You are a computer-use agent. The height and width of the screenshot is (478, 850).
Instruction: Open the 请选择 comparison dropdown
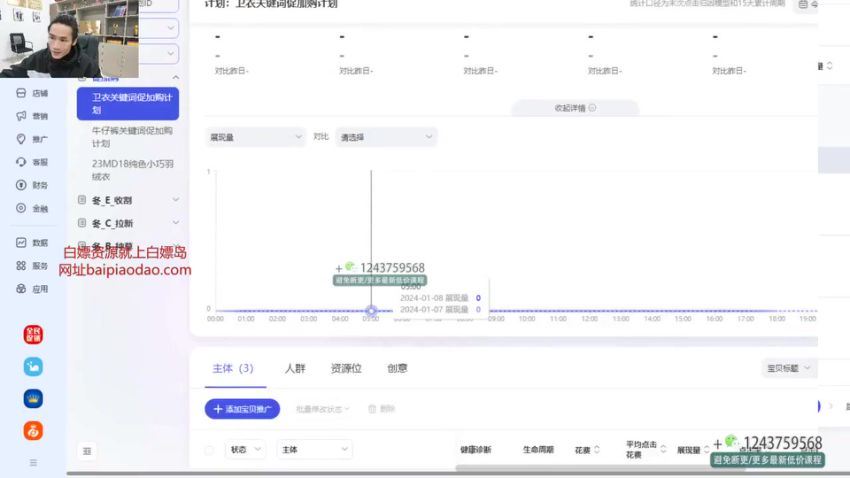point(386,137)
